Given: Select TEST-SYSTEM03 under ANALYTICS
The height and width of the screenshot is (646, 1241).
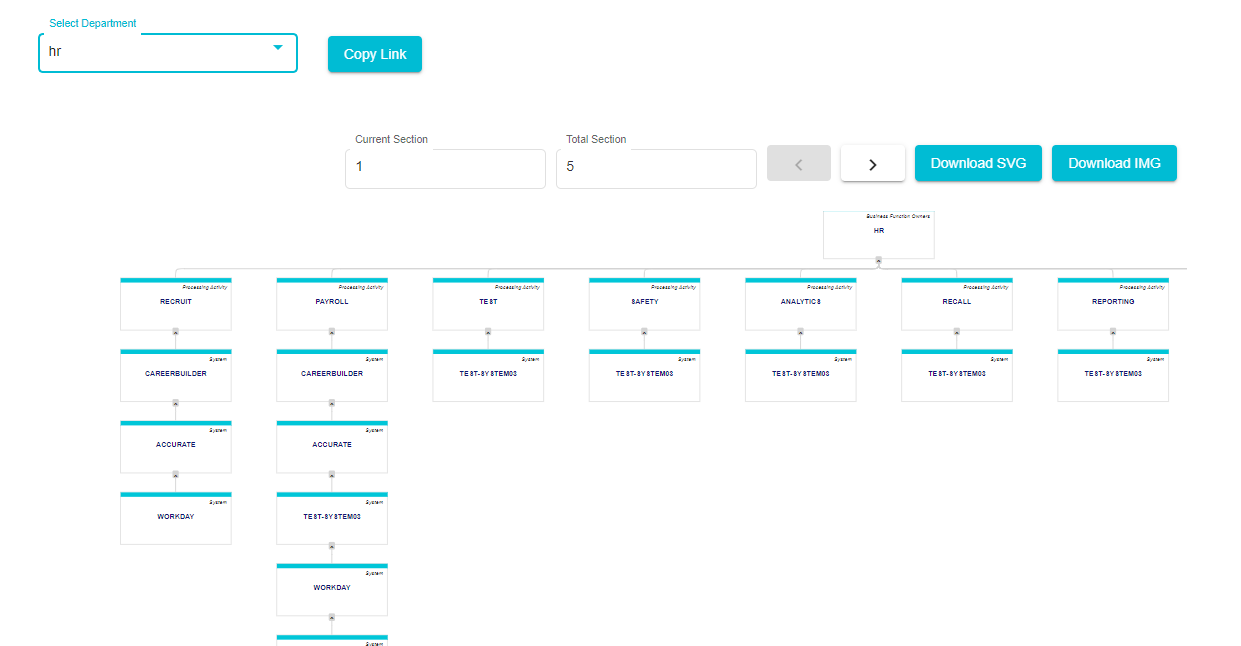Looking at the screenshot, I should 801,375.
